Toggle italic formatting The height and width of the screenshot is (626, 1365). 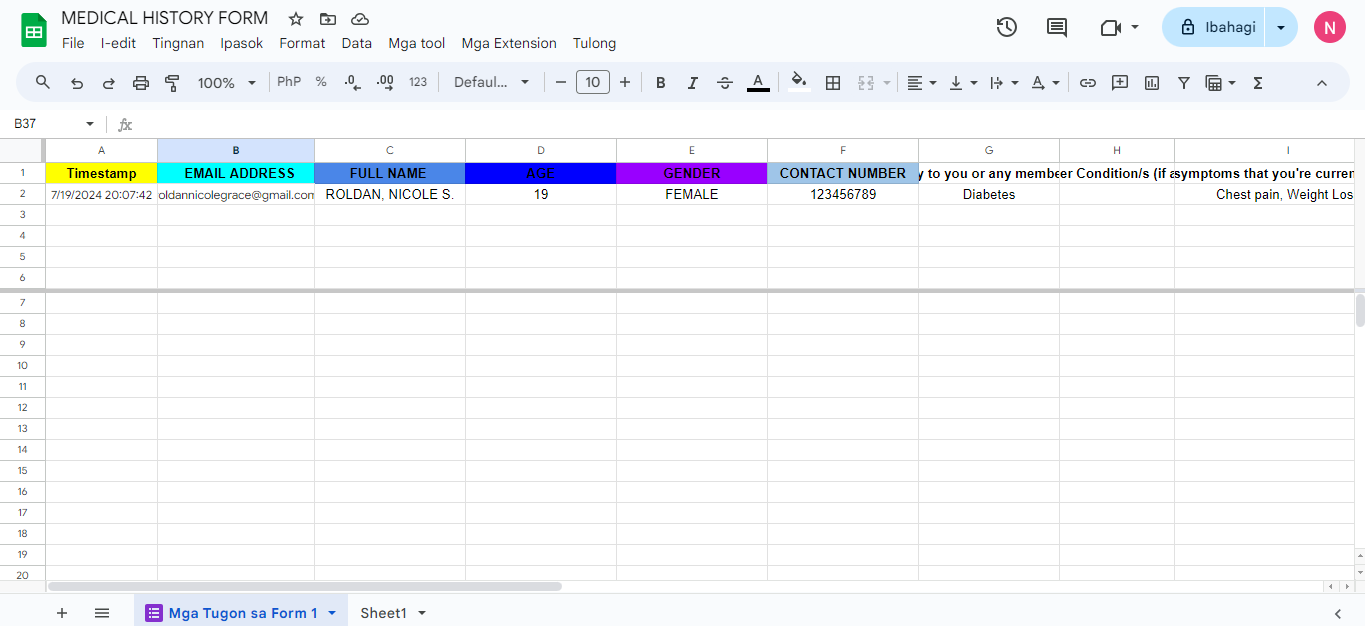693,83
